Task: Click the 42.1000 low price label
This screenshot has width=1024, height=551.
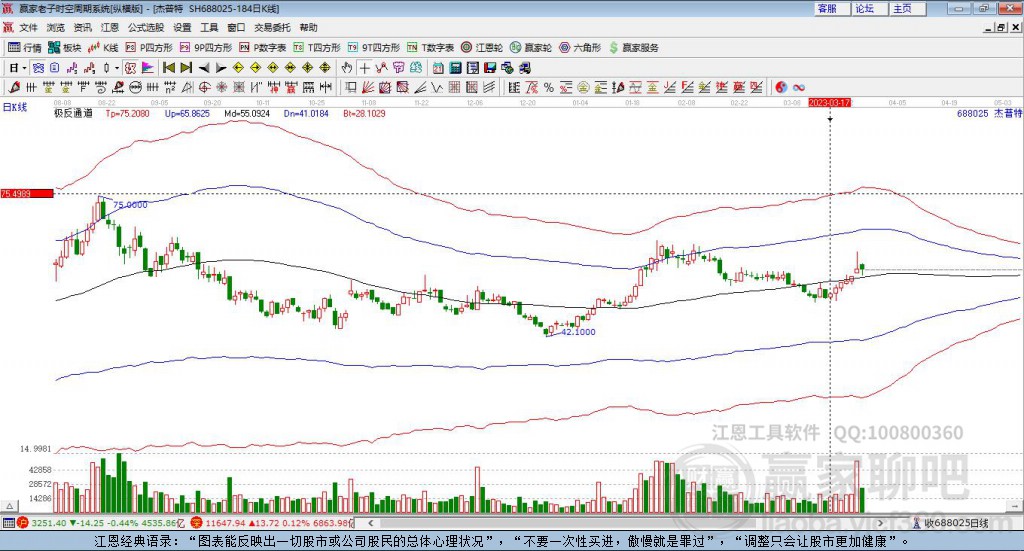Action: (578, 332)
